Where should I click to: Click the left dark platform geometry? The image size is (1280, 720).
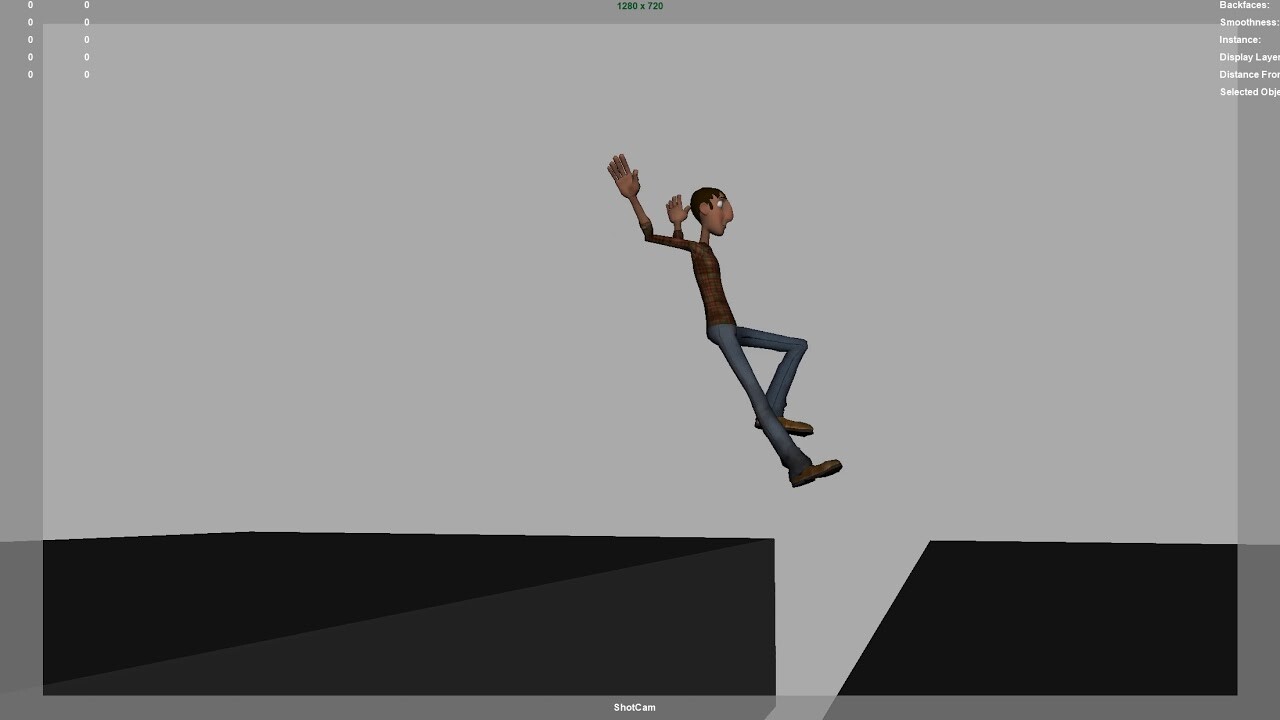point(400,615)
